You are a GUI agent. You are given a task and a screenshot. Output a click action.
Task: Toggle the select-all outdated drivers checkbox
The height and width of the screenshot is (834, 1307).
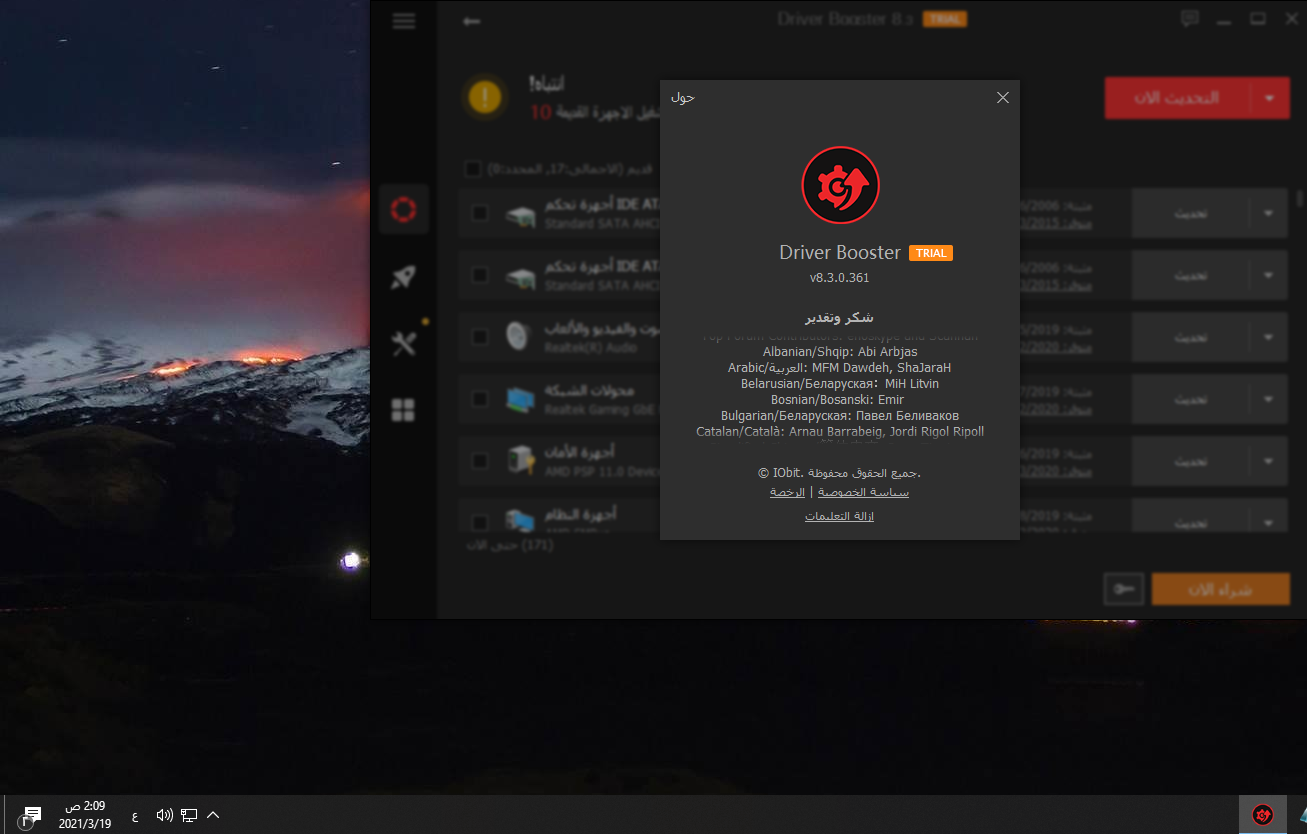click(x=473, y=168)
